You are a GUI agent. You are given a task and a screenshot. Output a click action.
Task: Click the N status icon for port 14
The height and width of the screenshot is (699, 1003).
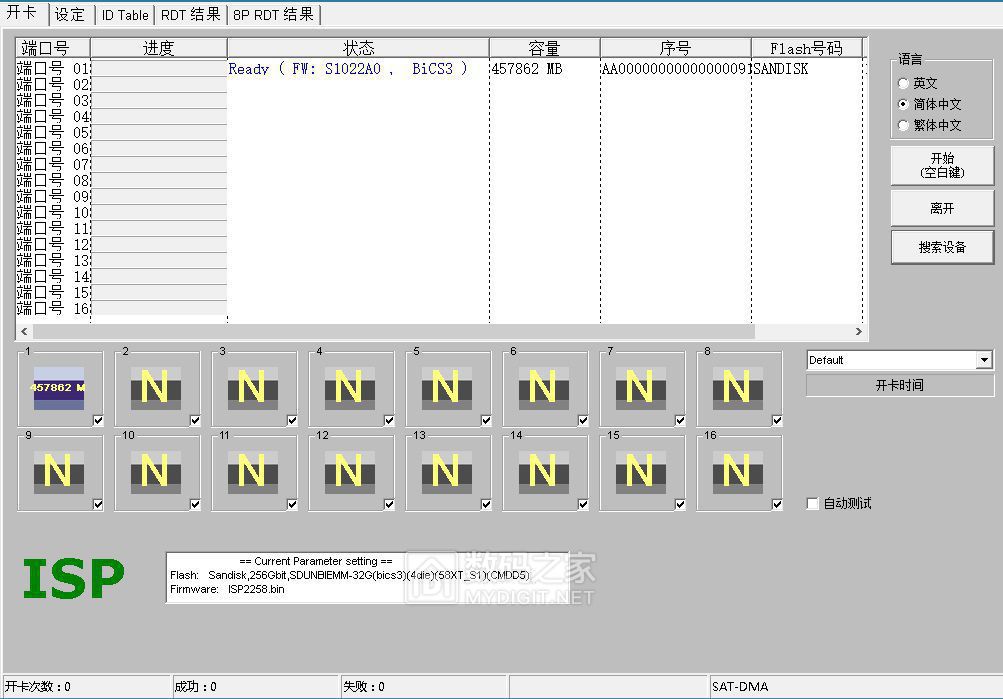click(544, 472)
